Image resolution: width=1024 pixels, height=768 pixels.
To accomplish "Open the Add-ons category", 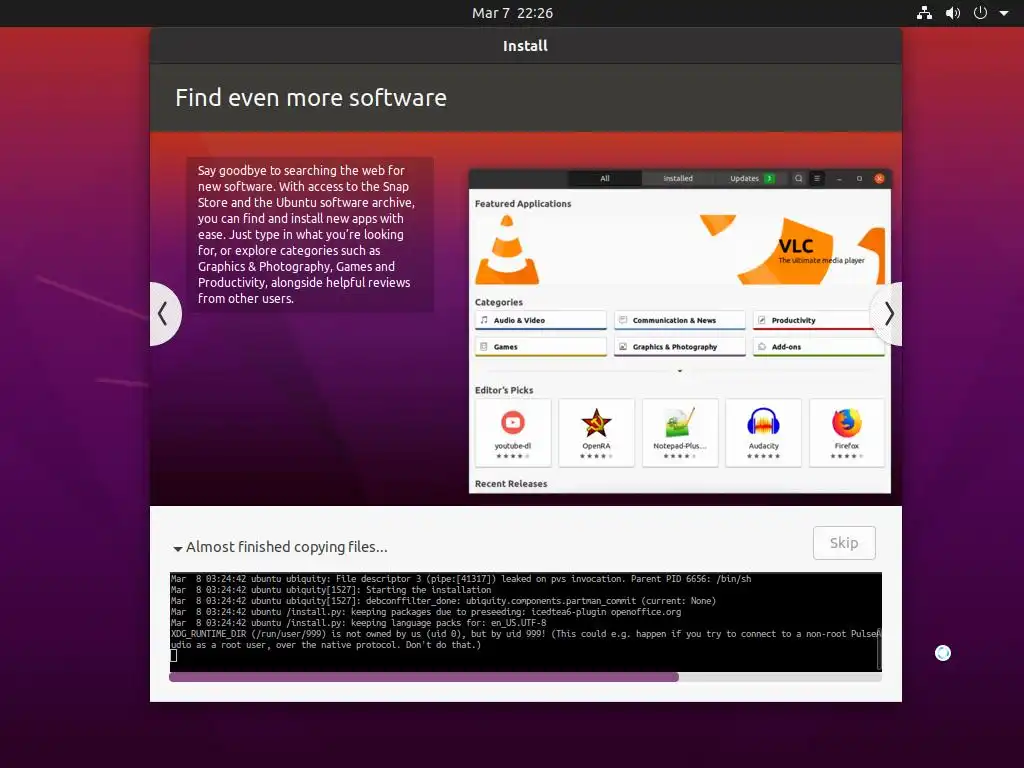I will [x=819, y=347].
